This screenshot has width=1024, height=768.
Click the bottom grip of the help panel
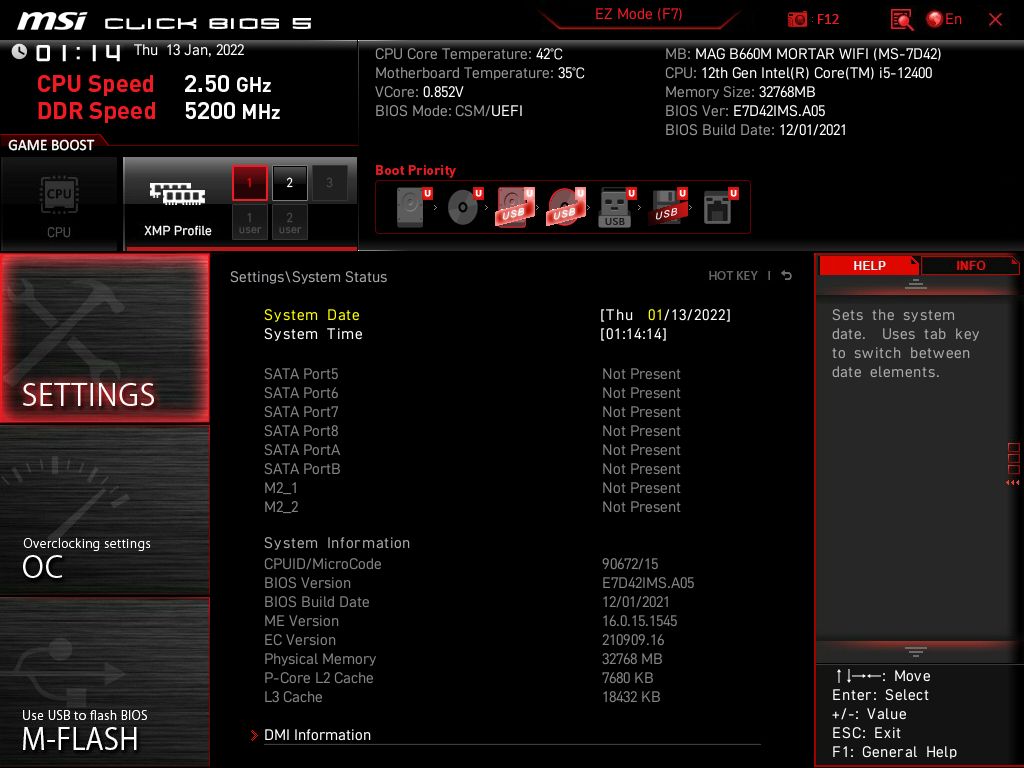tap(916, 651)
